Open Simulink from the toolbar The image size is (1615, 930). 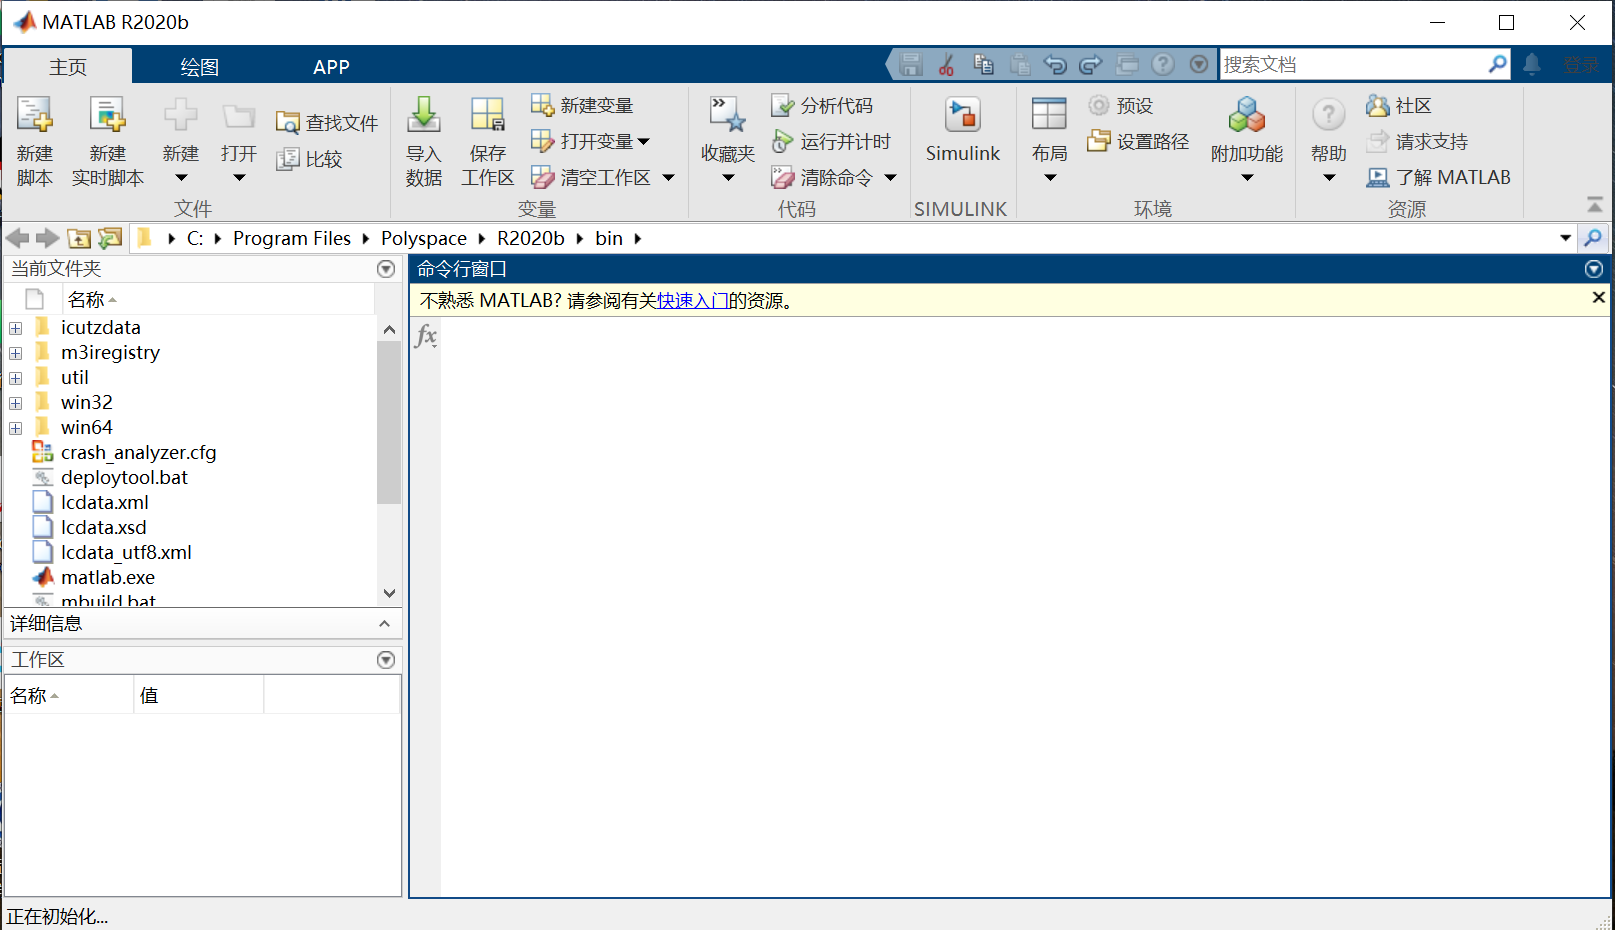tap(962, 130)
